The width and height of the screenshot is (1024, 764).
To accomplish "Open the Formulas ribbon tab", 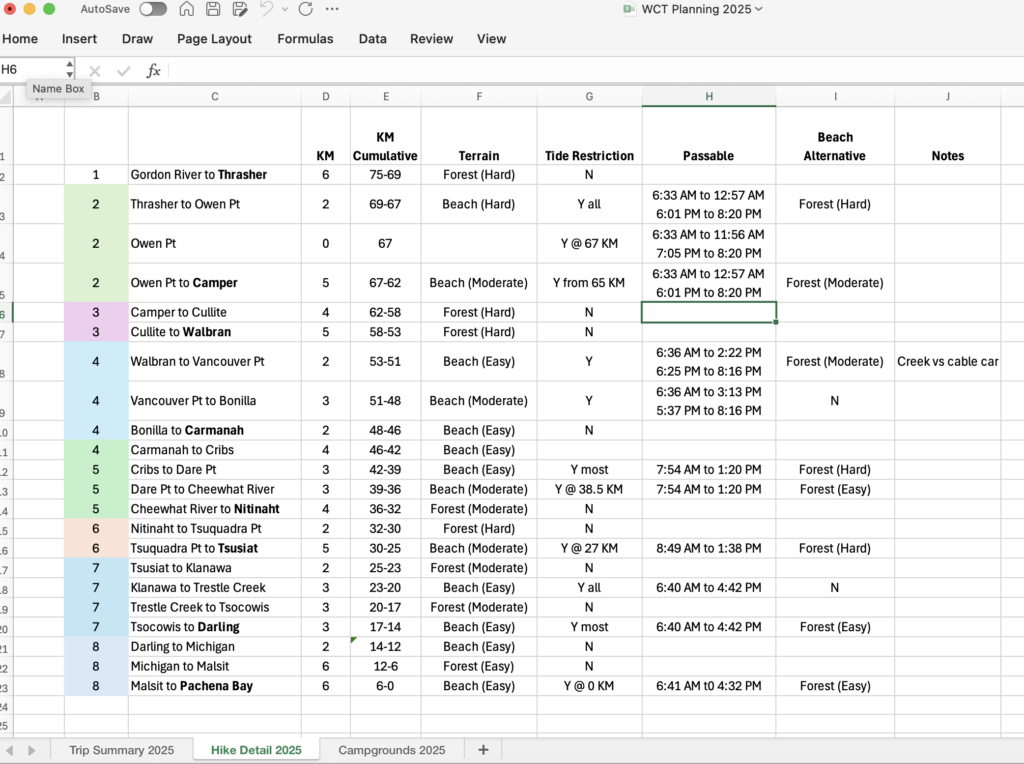I will (x=305, y=39).
